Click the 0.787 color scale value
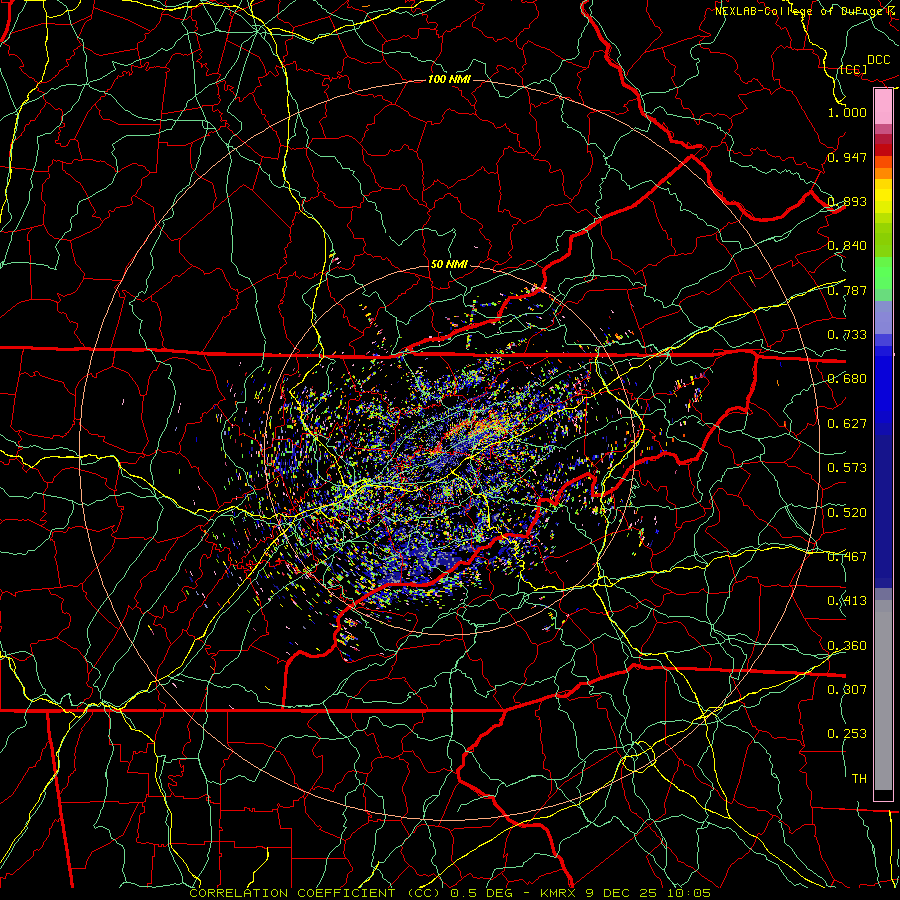Screen dimensions: 900x900 click(x=847, y=290)
